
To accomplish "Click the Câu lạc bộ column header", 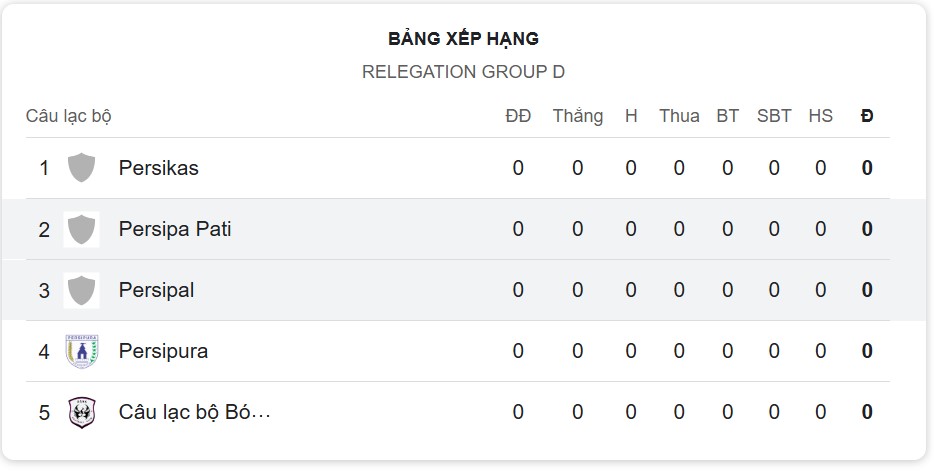I will 68,116.
